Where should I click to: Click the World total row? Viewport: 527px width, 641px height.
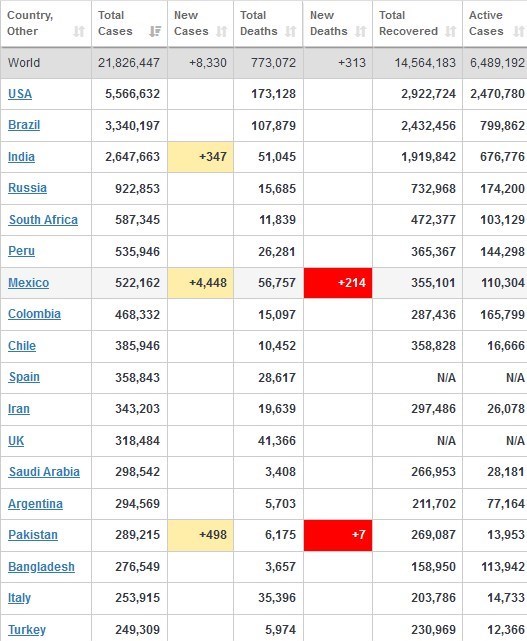coord(263,63)
